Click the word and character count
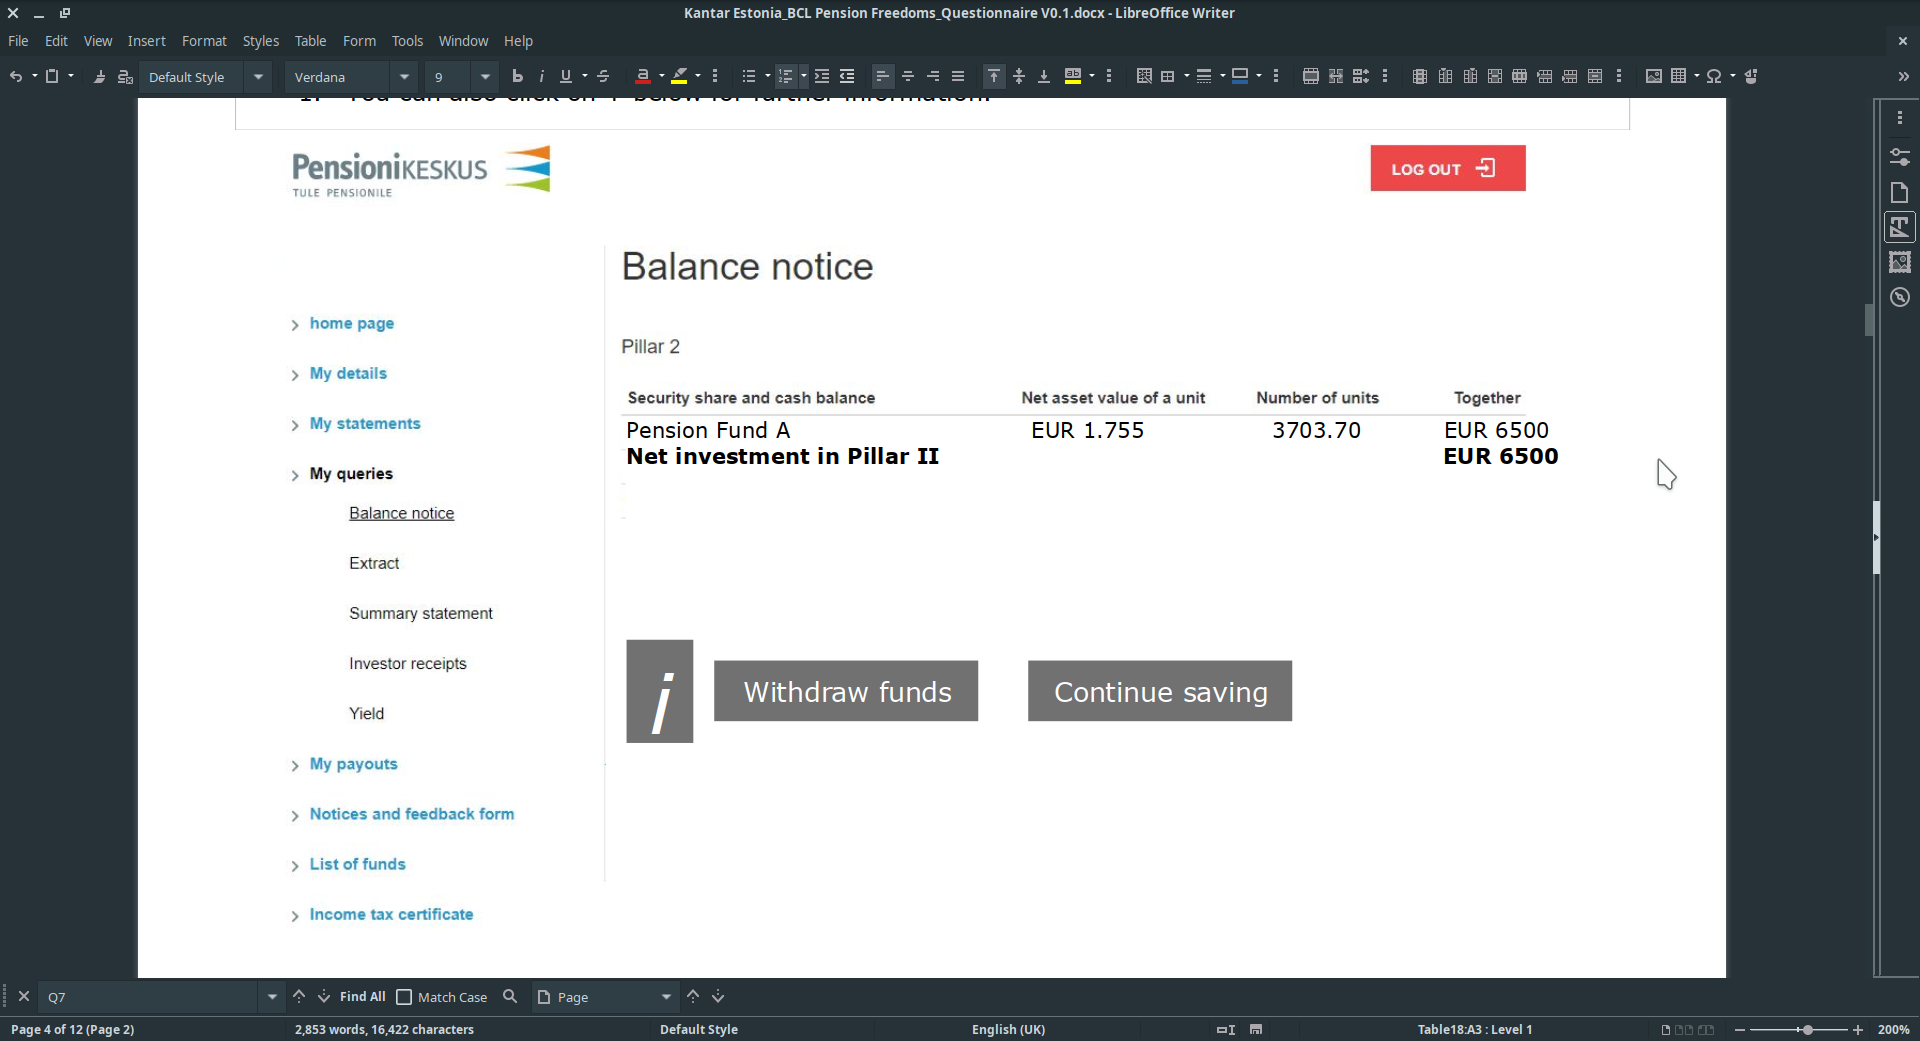This screenshot has width=1920, height=1041. click(x=384, y=1029)
